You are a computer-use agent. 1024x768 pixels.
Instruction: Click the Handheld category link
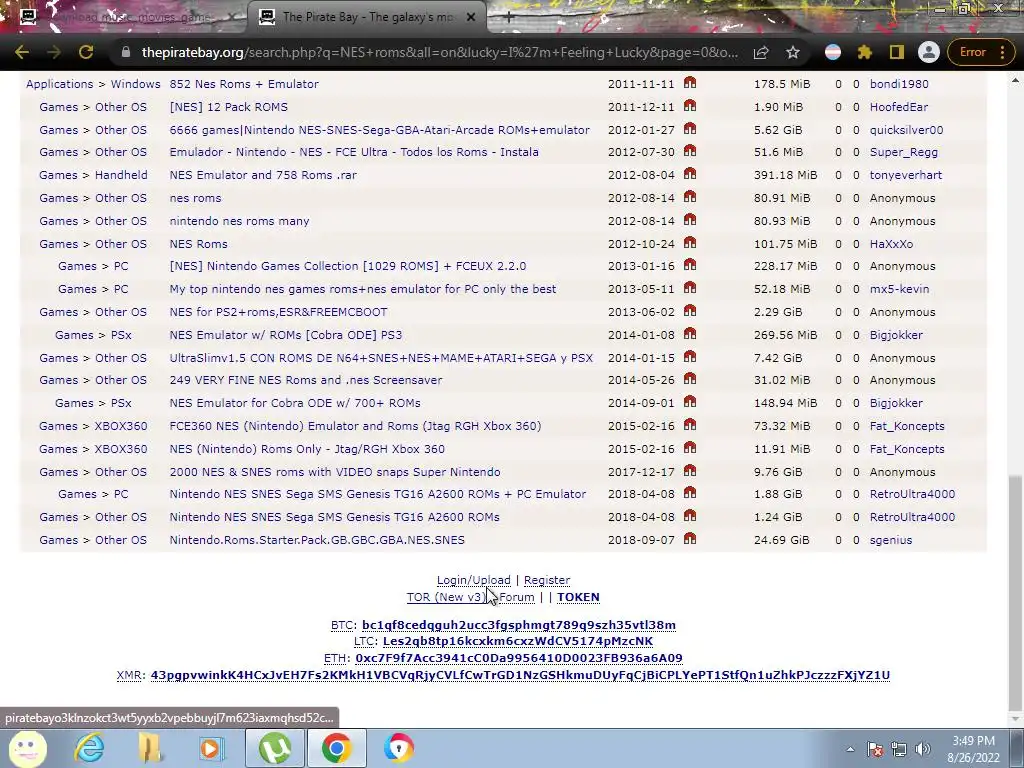121,175
